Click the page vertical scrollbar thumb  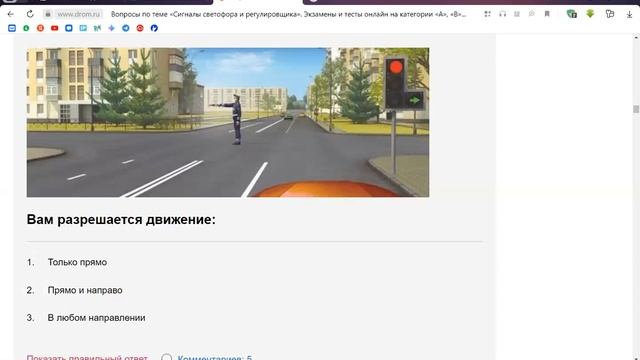coord(636,109)
